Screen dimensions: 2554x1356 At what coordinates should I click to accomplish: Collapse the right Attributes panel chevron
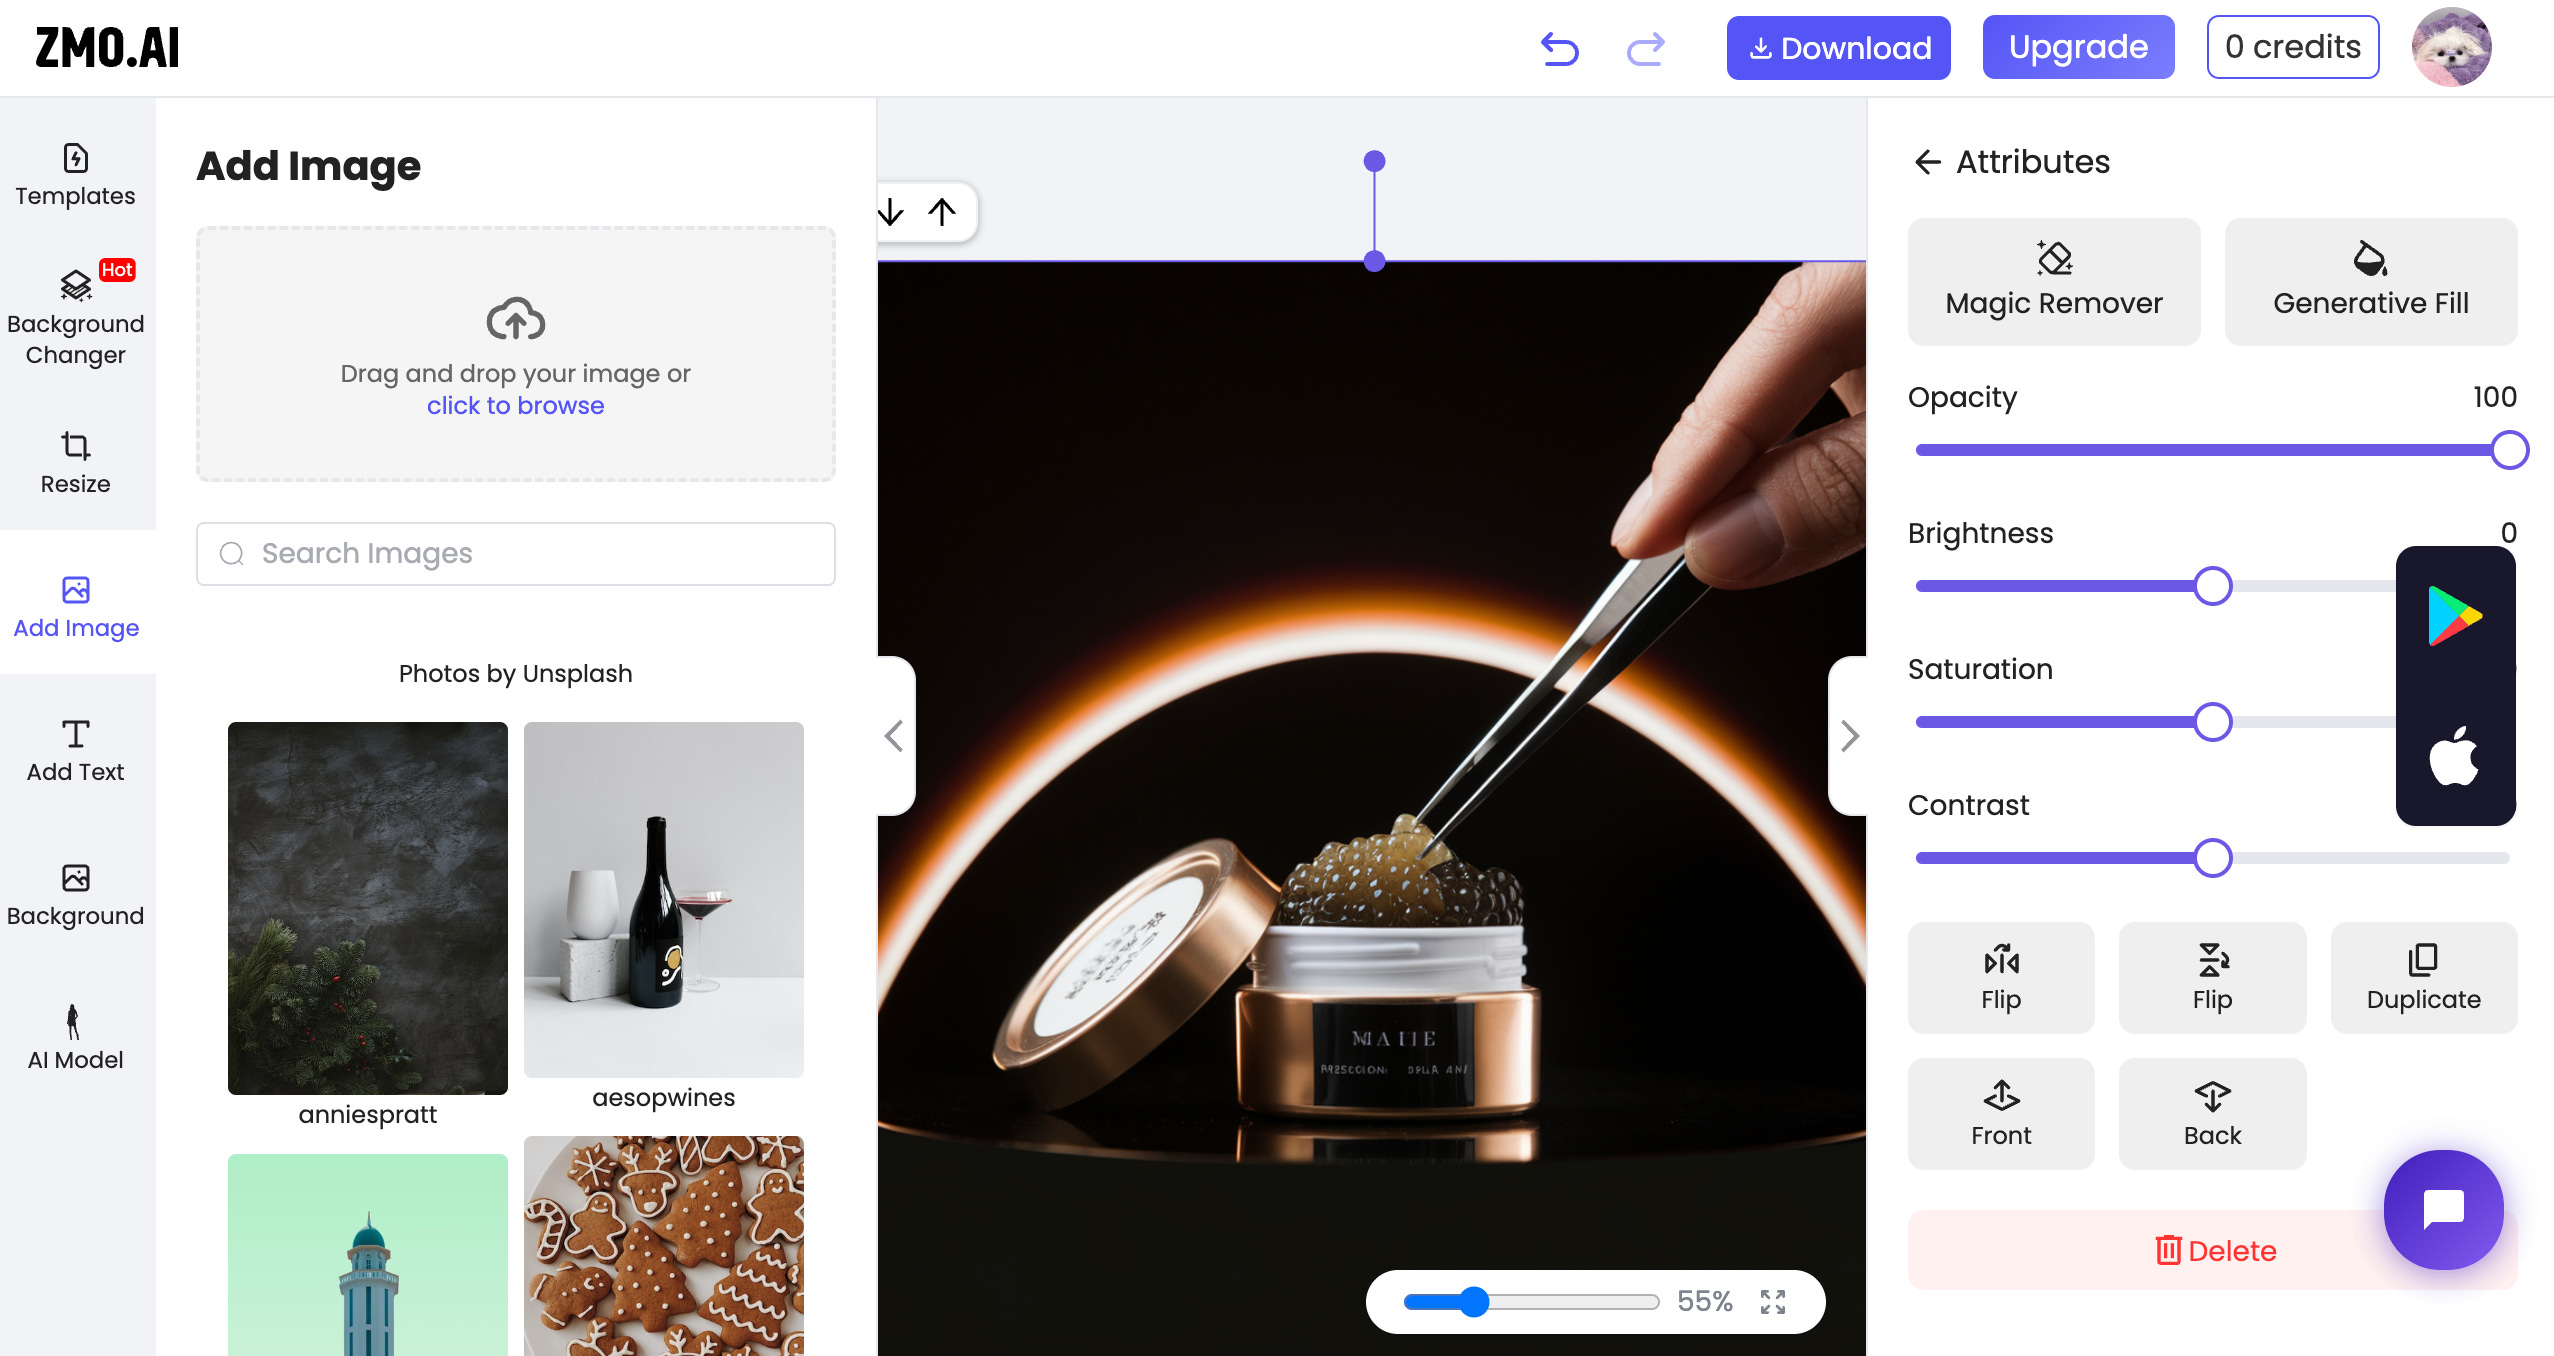coord(1849,736)
